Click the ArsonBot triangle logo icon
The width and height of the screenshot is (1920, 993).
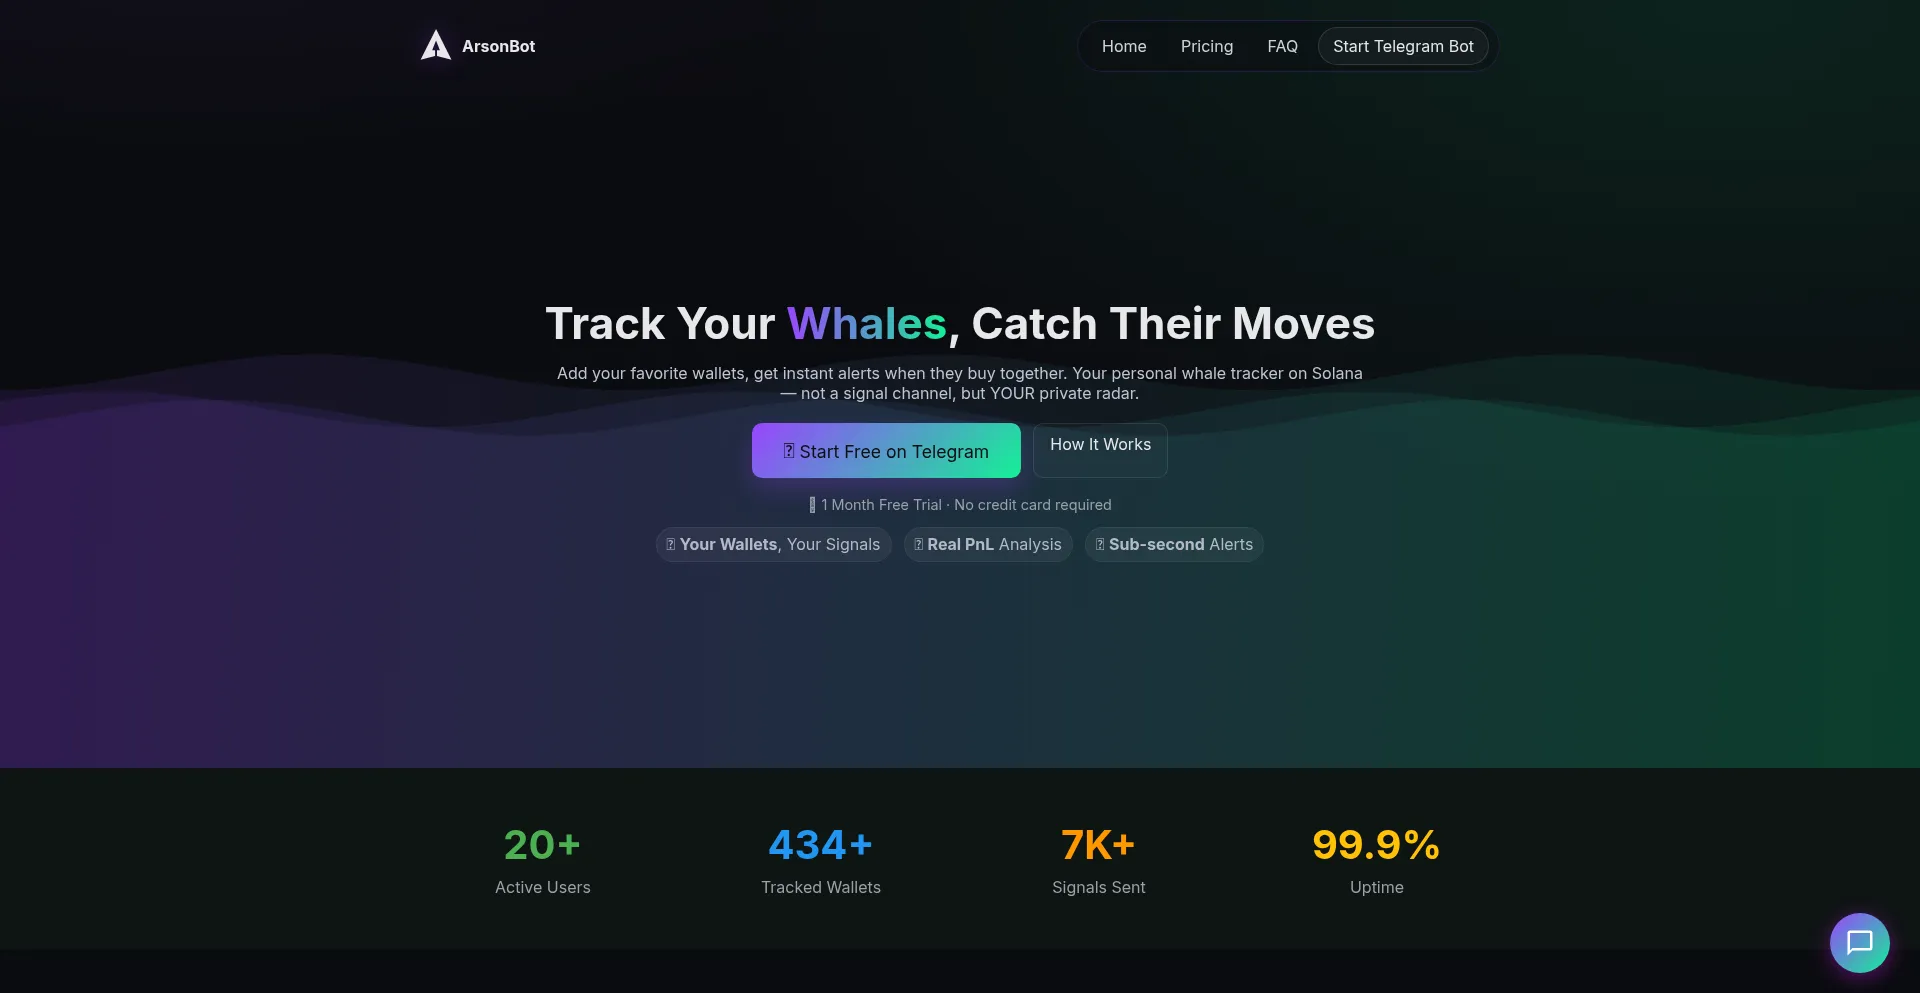click(x=436, y=46)
